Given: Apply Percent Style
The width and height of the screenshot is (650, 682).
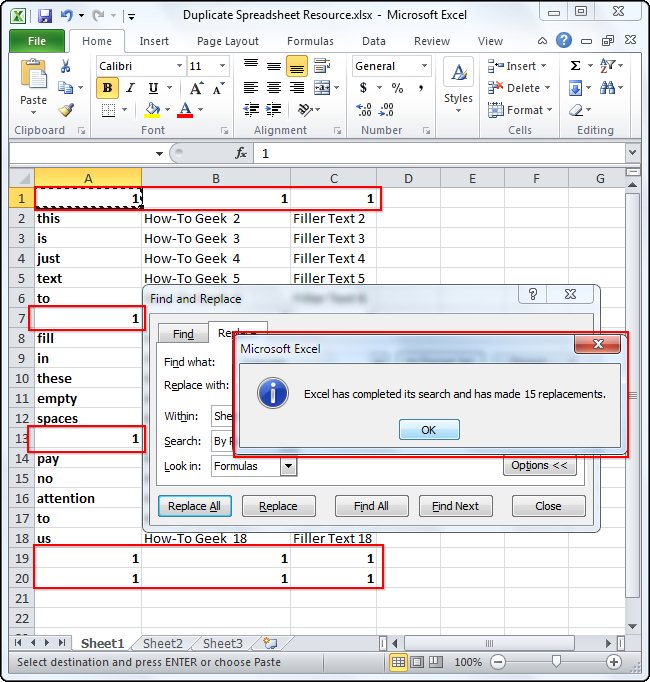Looking at the screenshot, I should [397, 88].
